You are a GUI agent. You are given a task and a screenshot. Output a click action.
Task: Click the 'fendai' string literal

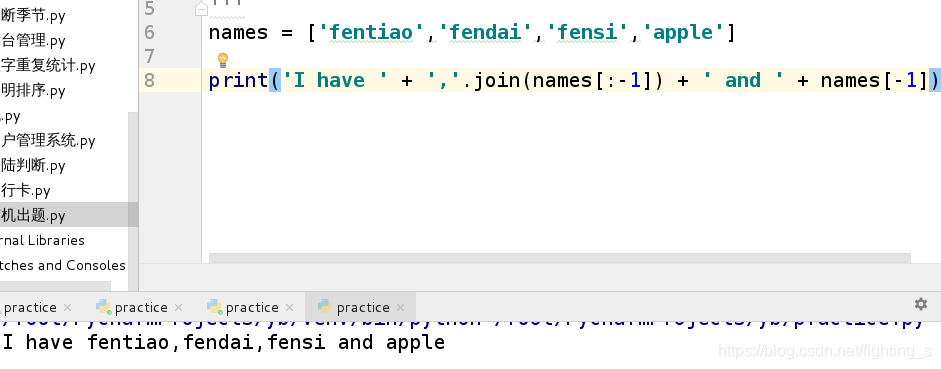486,32
